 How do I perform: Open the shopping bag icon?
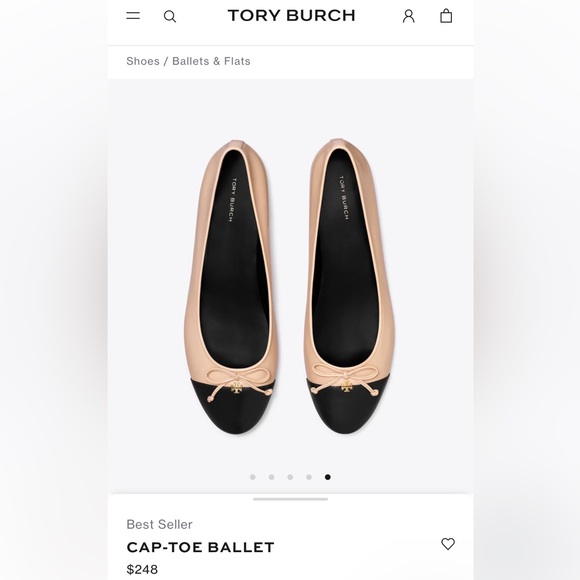tap(446, 16)
